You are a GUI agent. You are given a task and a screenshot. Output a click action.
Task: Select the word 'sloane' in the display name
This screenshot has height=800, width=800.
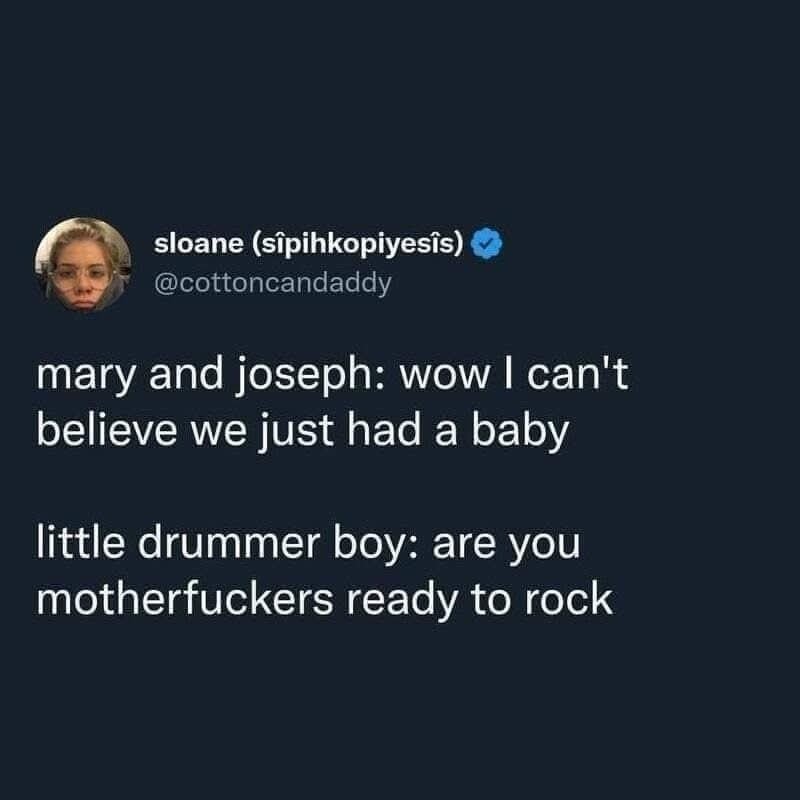click(199, 244)
